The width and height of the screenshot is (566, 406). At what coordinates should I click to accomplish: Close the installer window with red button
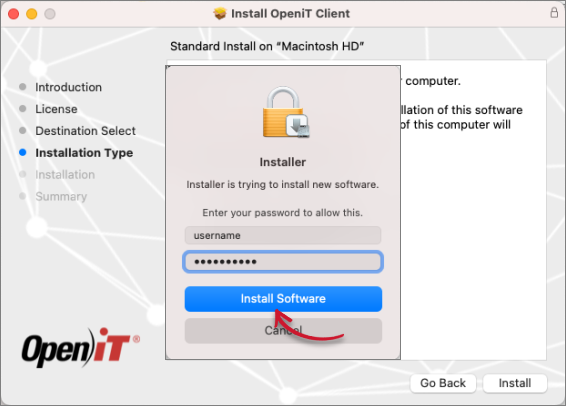click(x=14, y=14)
